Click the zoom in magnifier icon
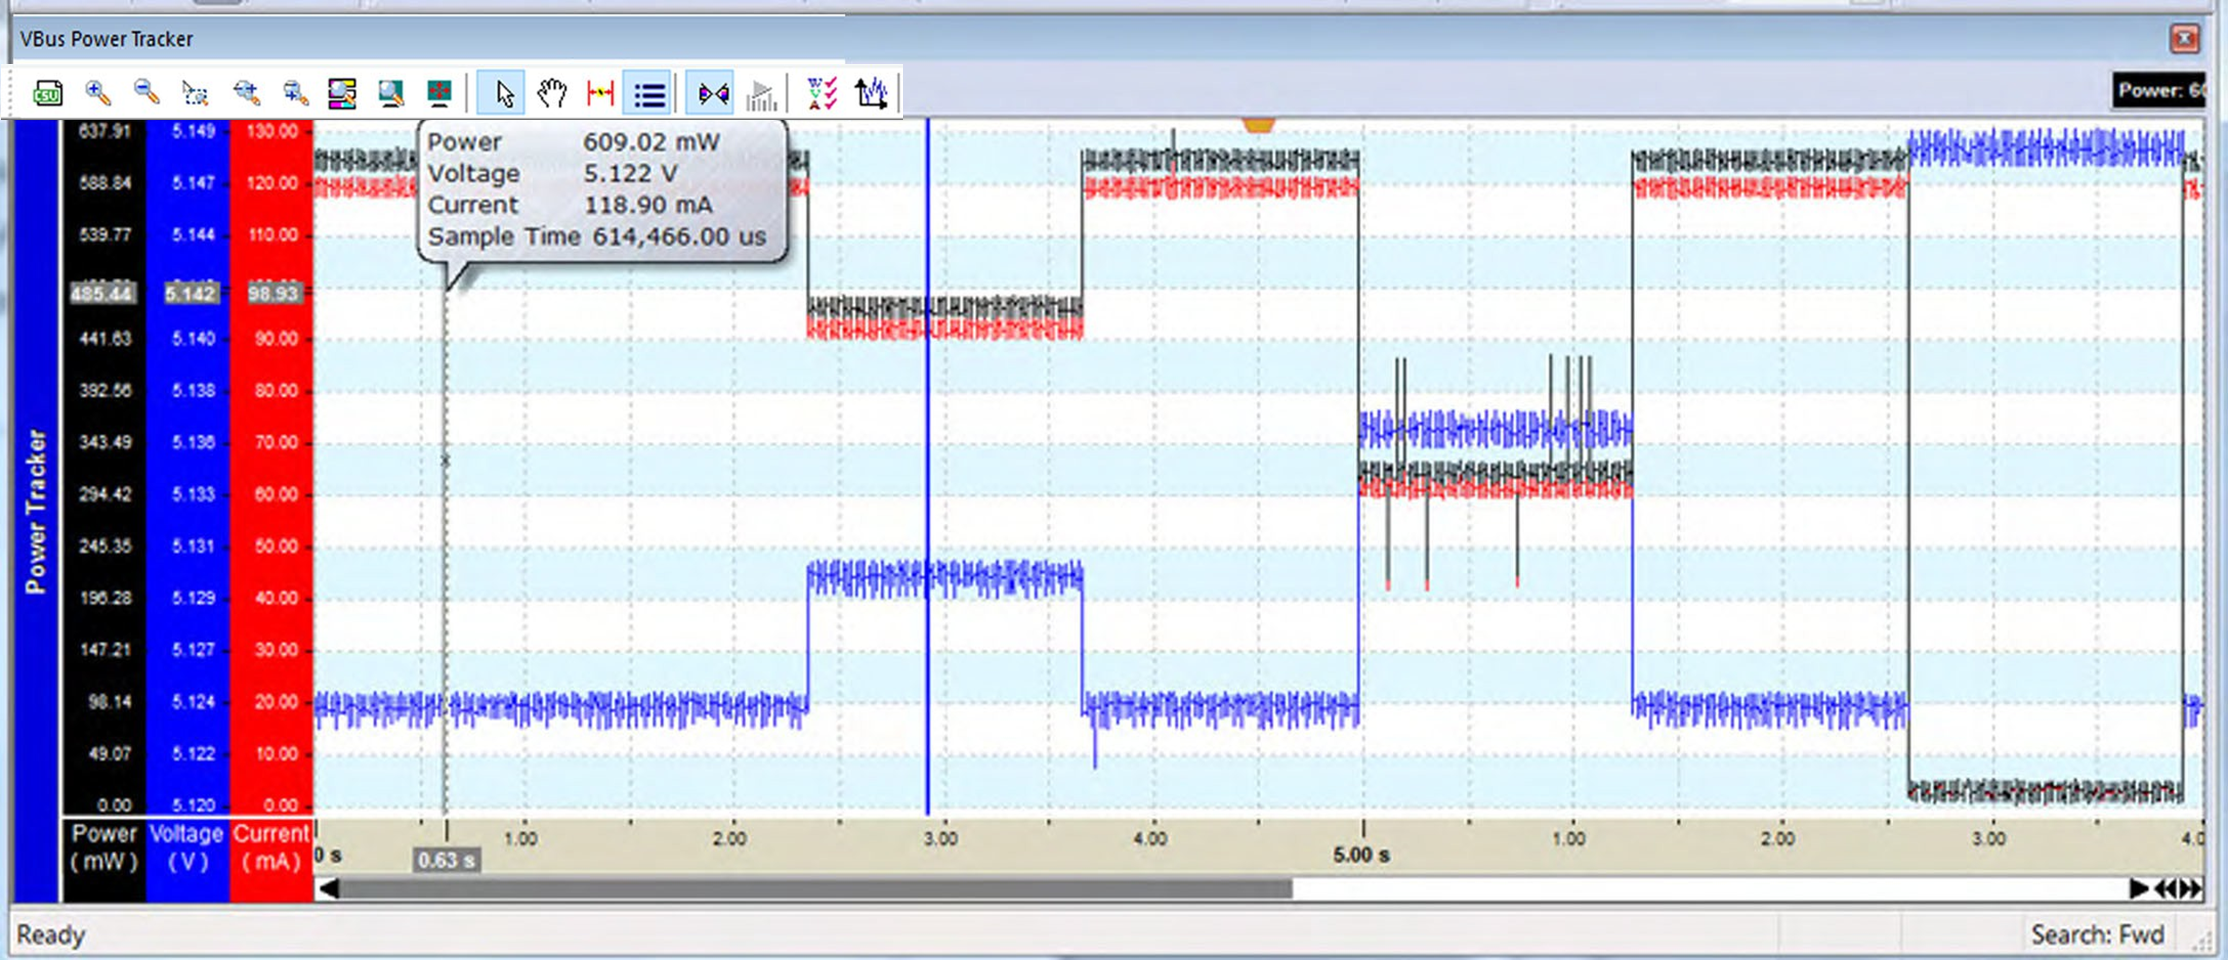This screenshot has height=960, width=2228. (x=98, y=93)
